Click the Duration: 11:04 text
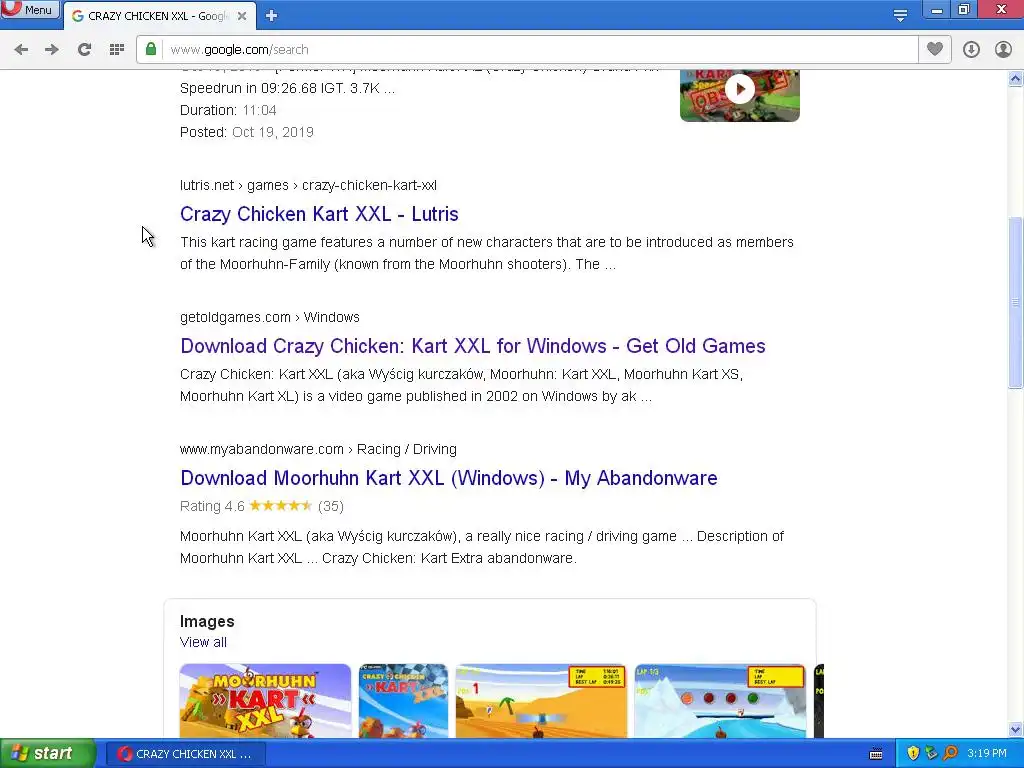Screen dimensions: 1024x768 click(229, 110)
